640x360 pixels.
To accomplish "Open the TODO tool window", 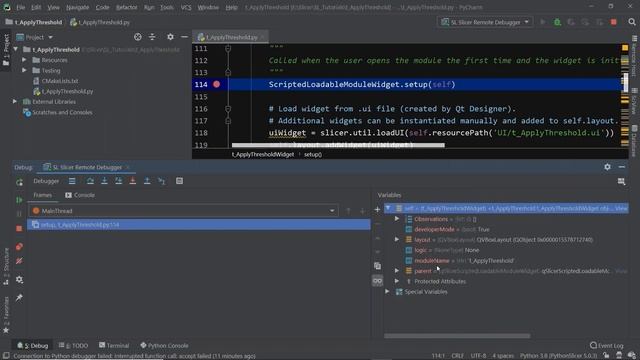I will [73, 345].
